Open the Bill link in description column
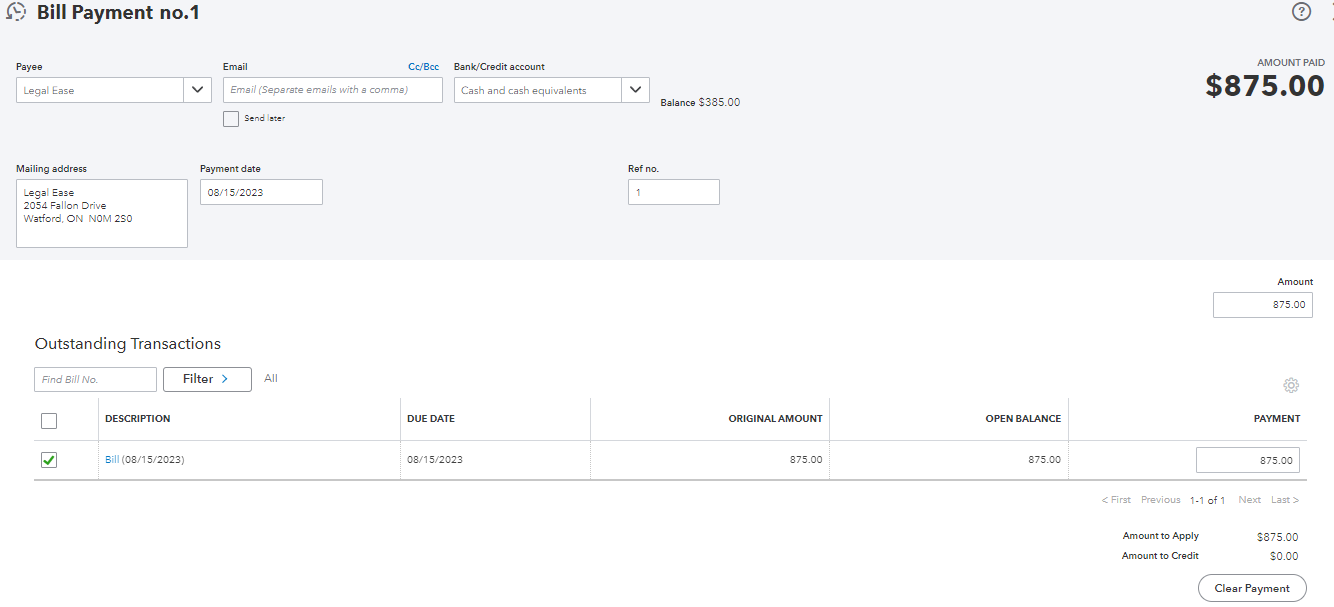The height and width of the screenshot is (607, 1334). click(112, 460)
